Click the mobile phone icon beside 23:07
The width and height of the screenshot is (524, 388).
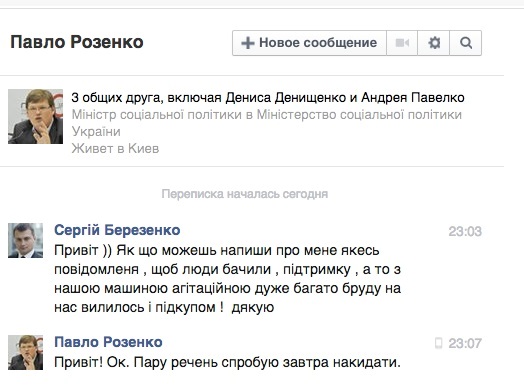pos(438,343)
